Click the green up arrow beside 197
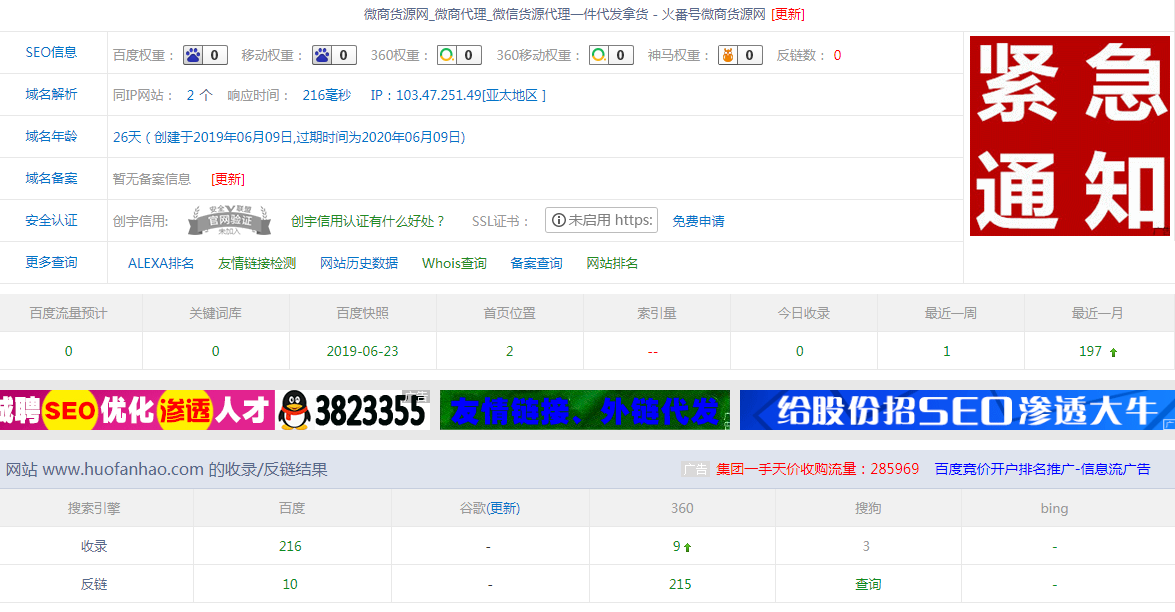This screenshot has height=612, width=1175. pos(1114,353)
